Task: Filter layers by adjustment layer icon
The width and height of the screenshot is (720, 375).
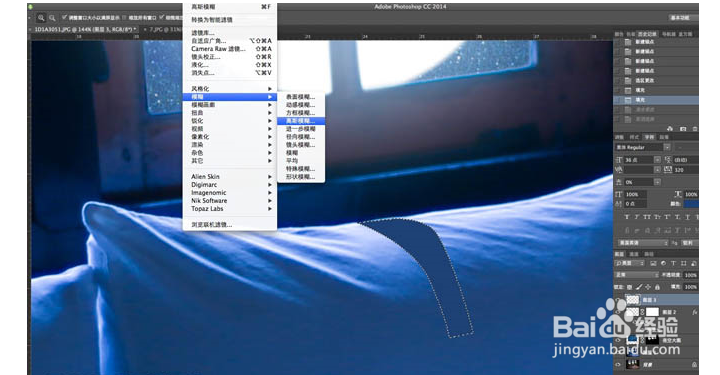Action: [x=663, y=263]
